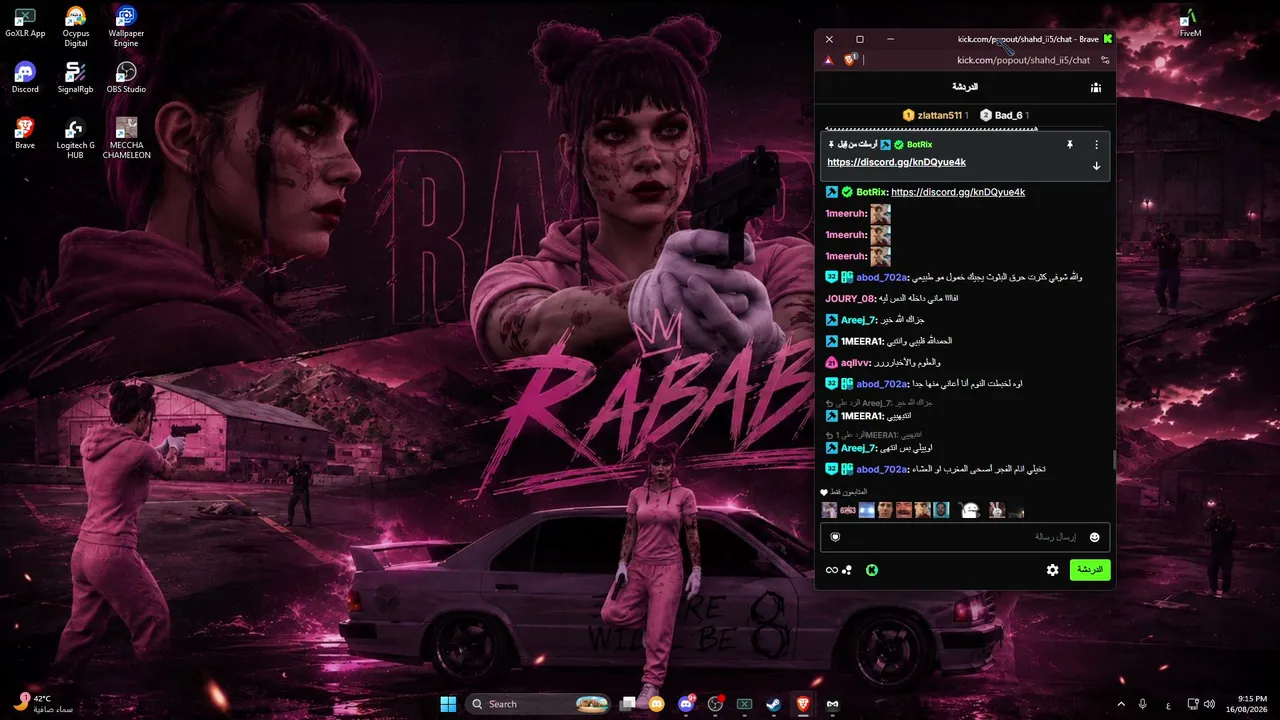
Task: Click aqllvv username in chat
Action: click(855, 363)
